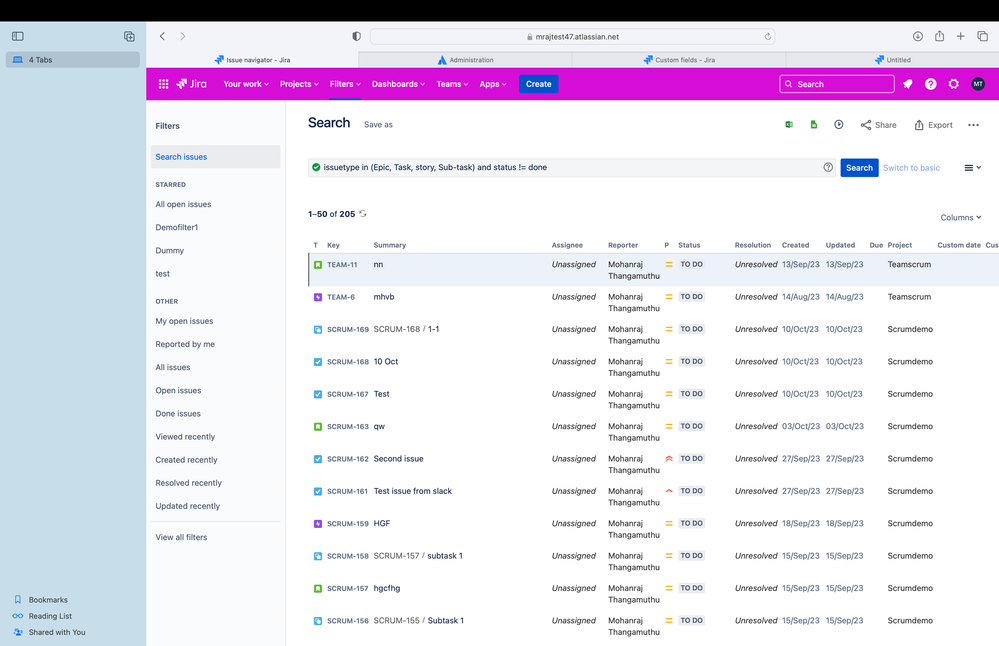Screen dimensions: 999x646
Task: Open the Dashboards menu
Action: [x=398, y=84]
